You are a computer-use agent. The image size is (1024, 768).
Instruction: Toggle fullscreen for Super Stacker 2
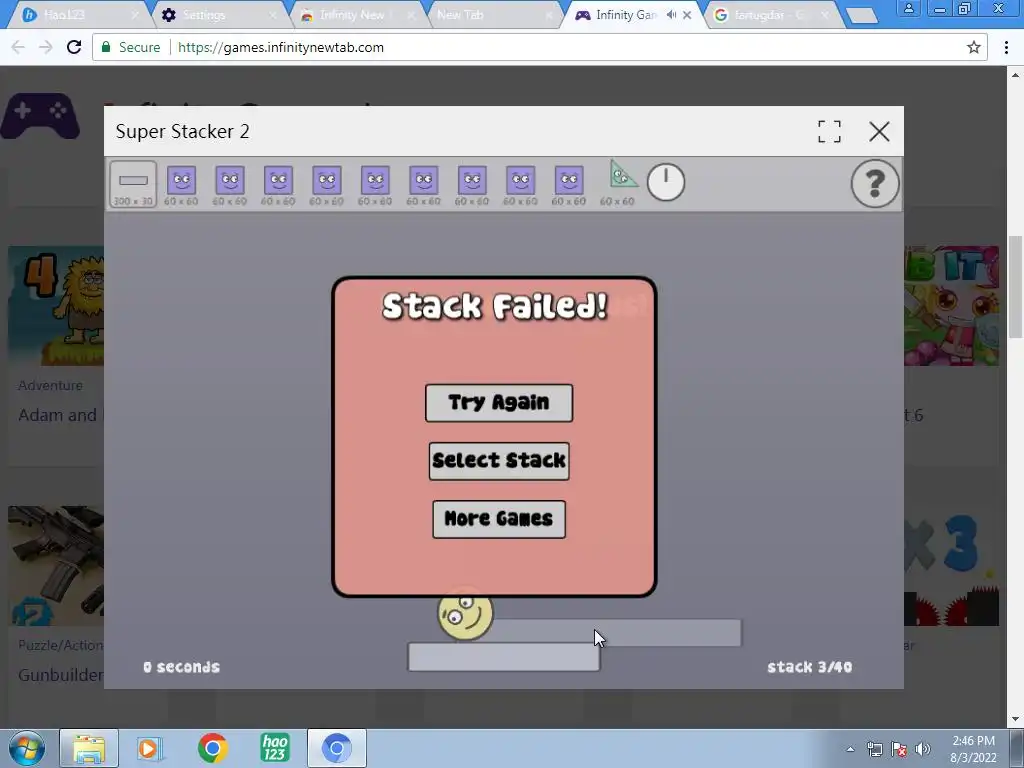(829, 131)
